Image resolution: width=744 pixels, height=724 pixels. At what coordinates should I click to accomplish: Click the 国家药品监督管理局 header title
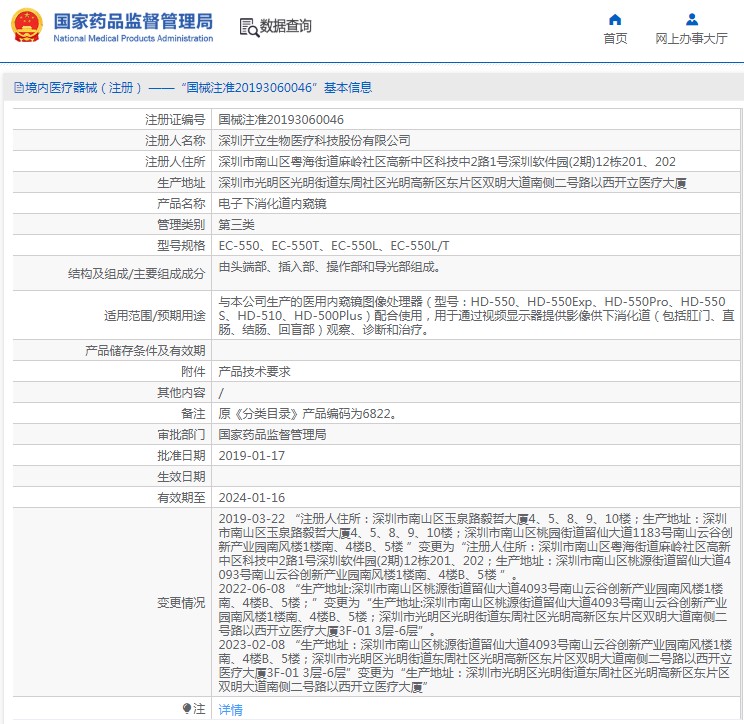pos(133,21)
